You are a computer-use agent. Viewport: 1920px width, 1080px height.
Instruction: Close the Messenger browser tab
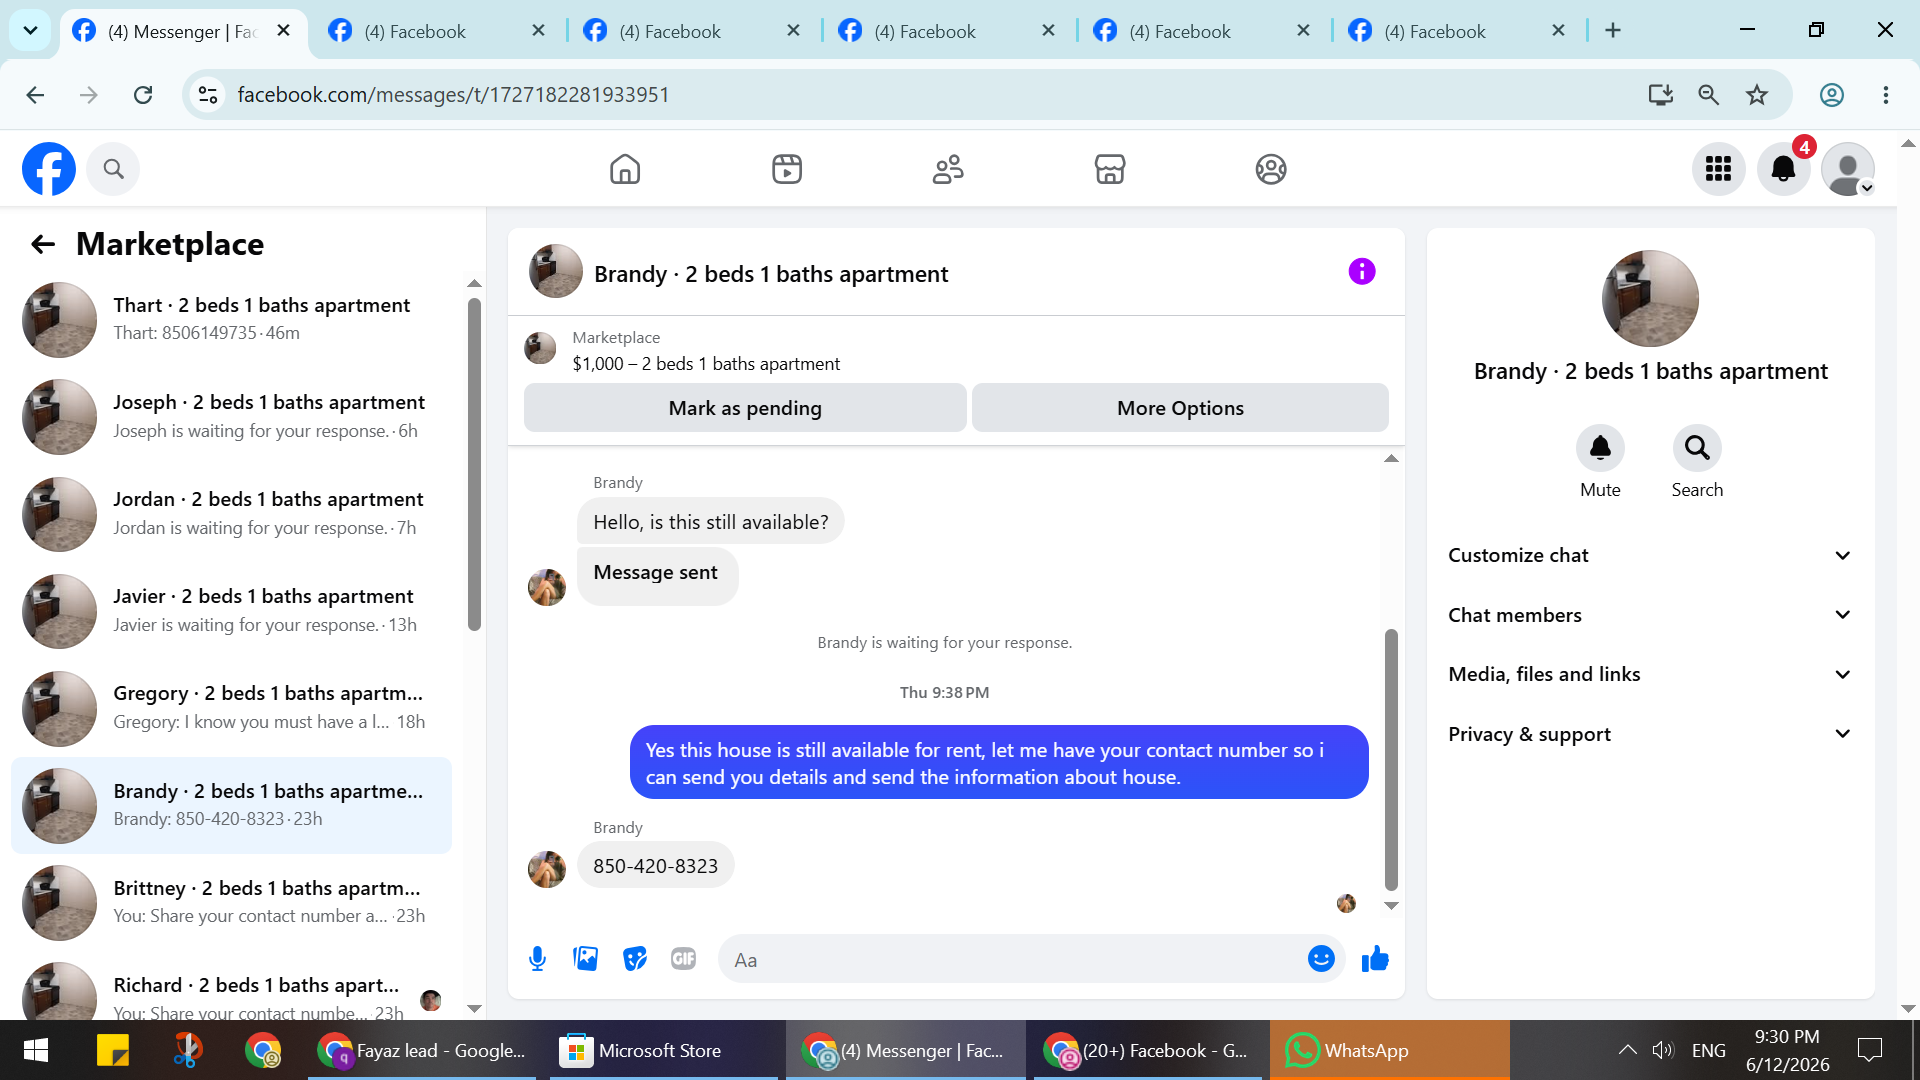coord(284,31)
